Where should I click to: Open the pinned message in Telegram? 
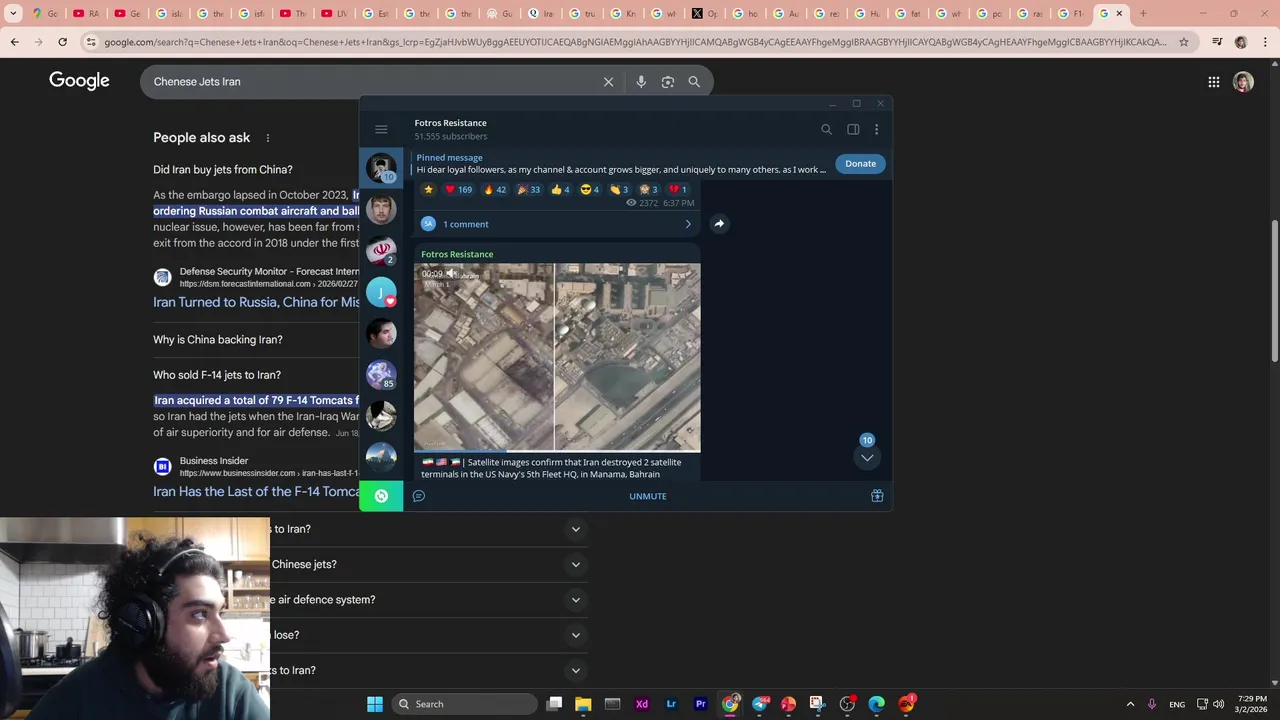620,163
